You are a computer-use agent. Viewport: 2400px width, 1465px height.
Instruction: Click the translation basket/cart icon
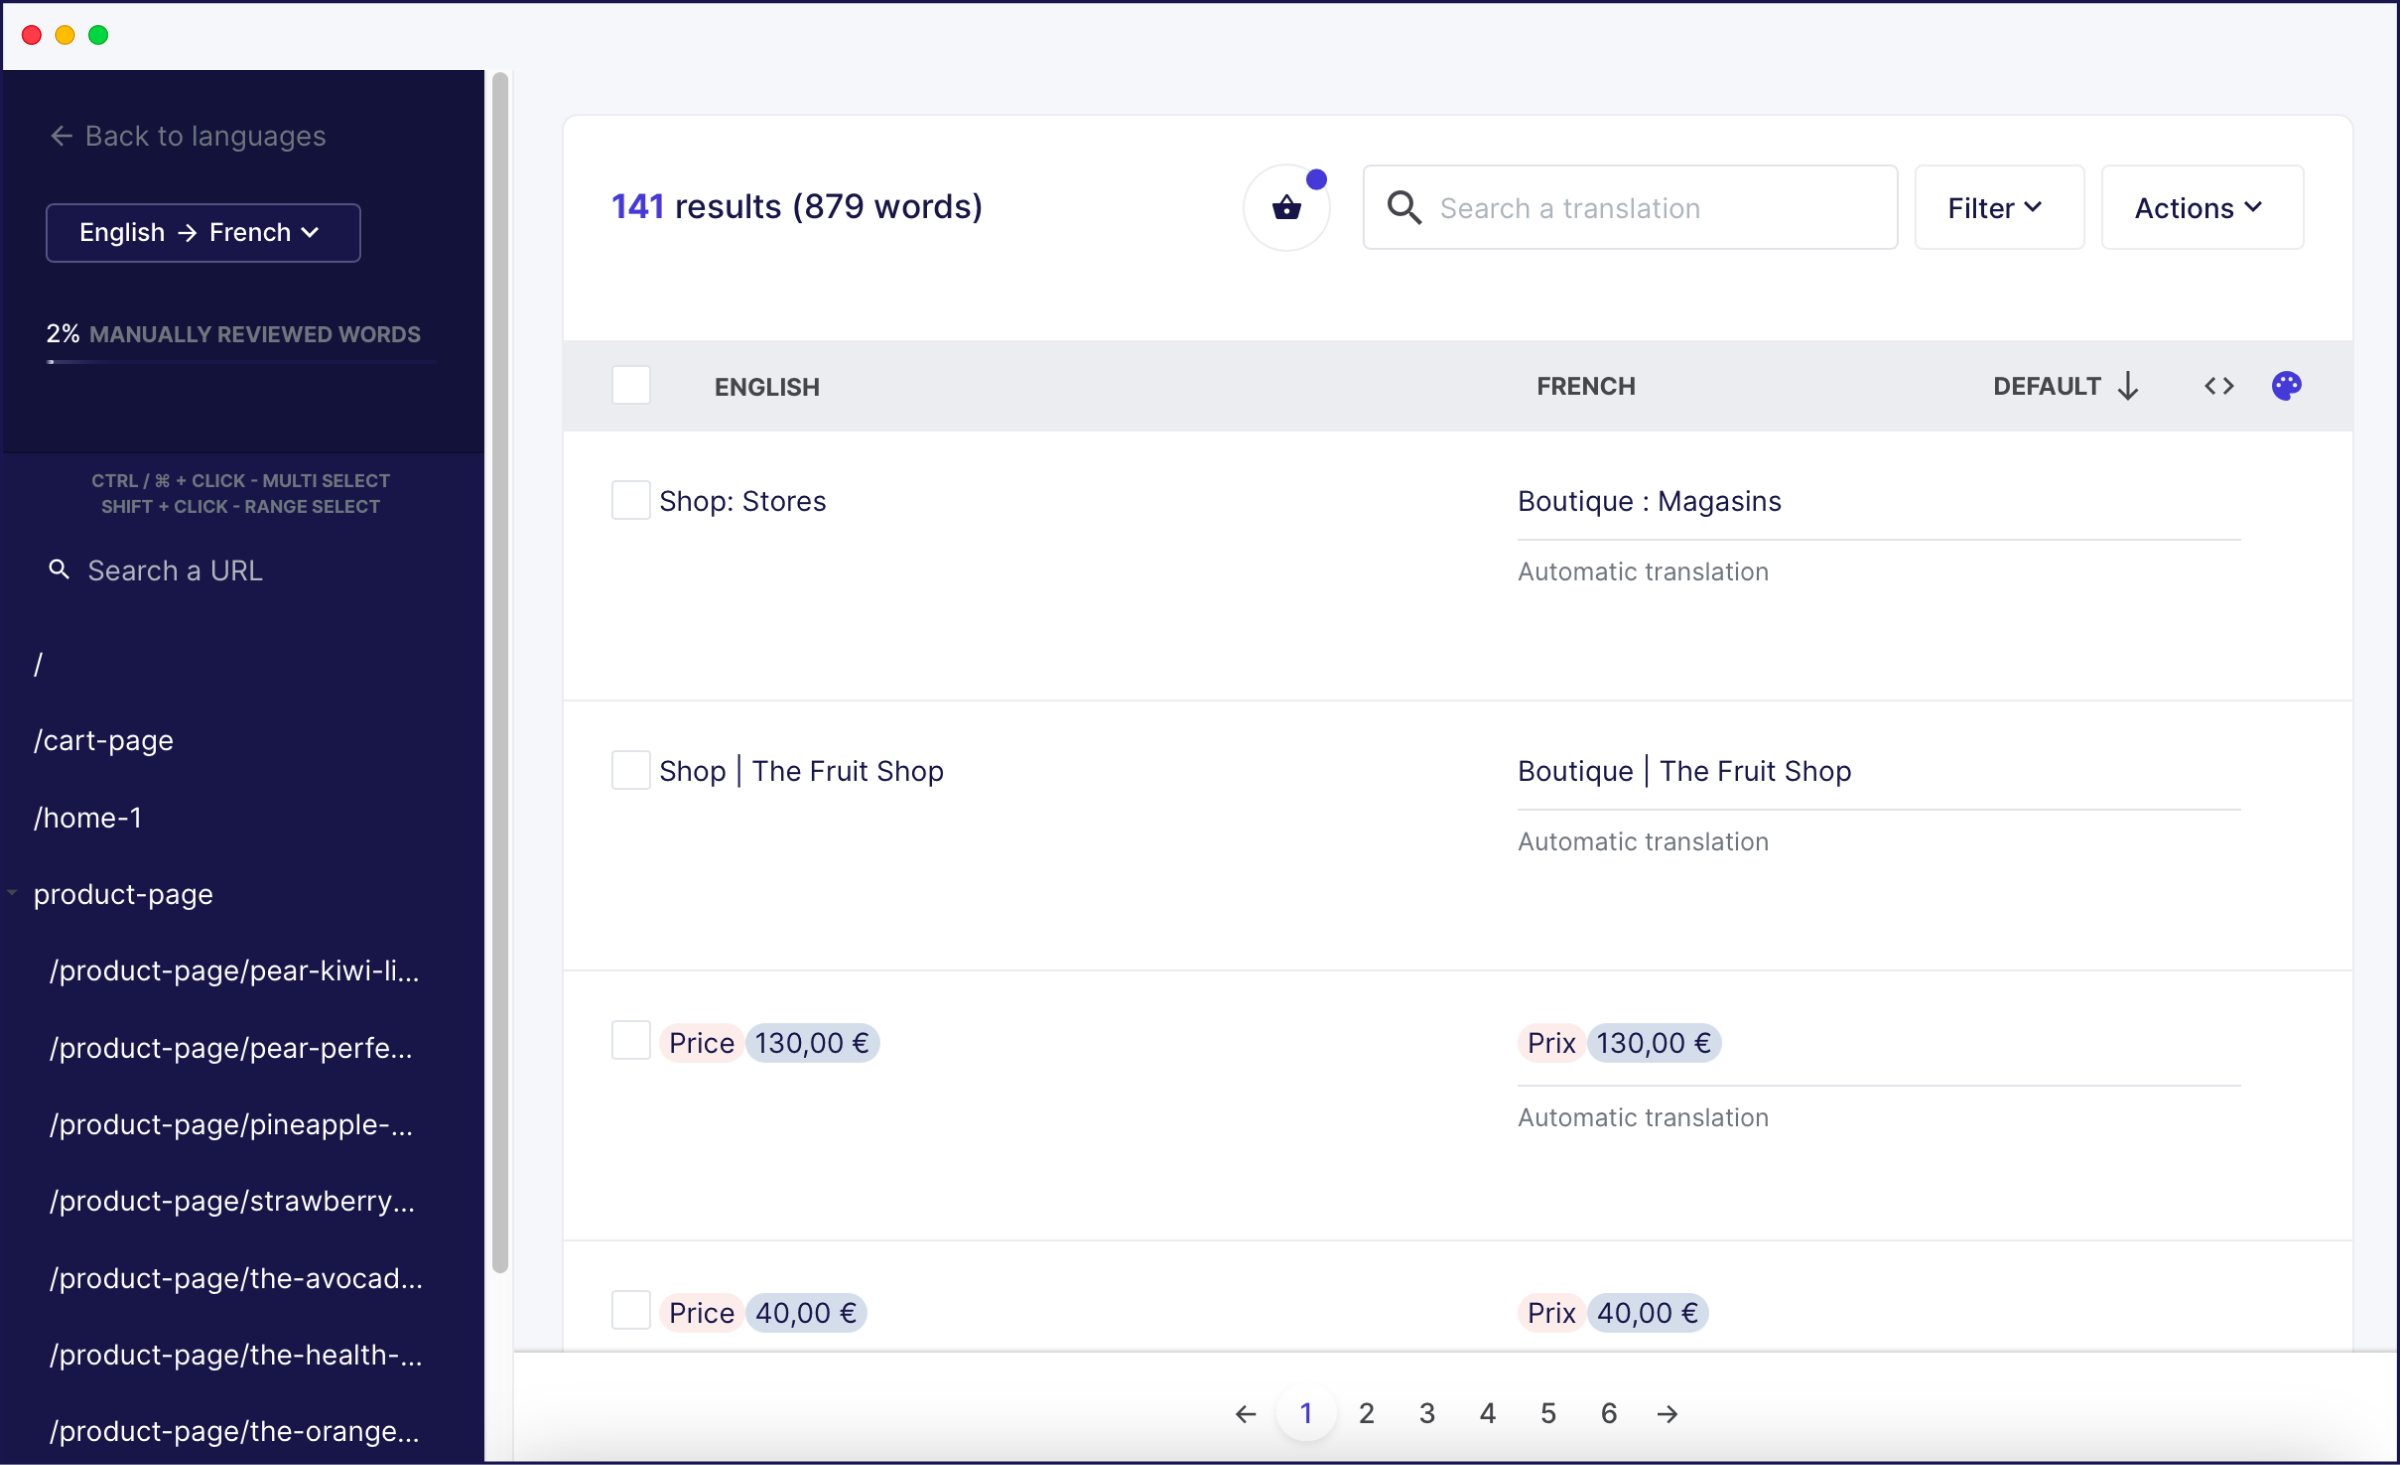click(x=1289, y=207)
